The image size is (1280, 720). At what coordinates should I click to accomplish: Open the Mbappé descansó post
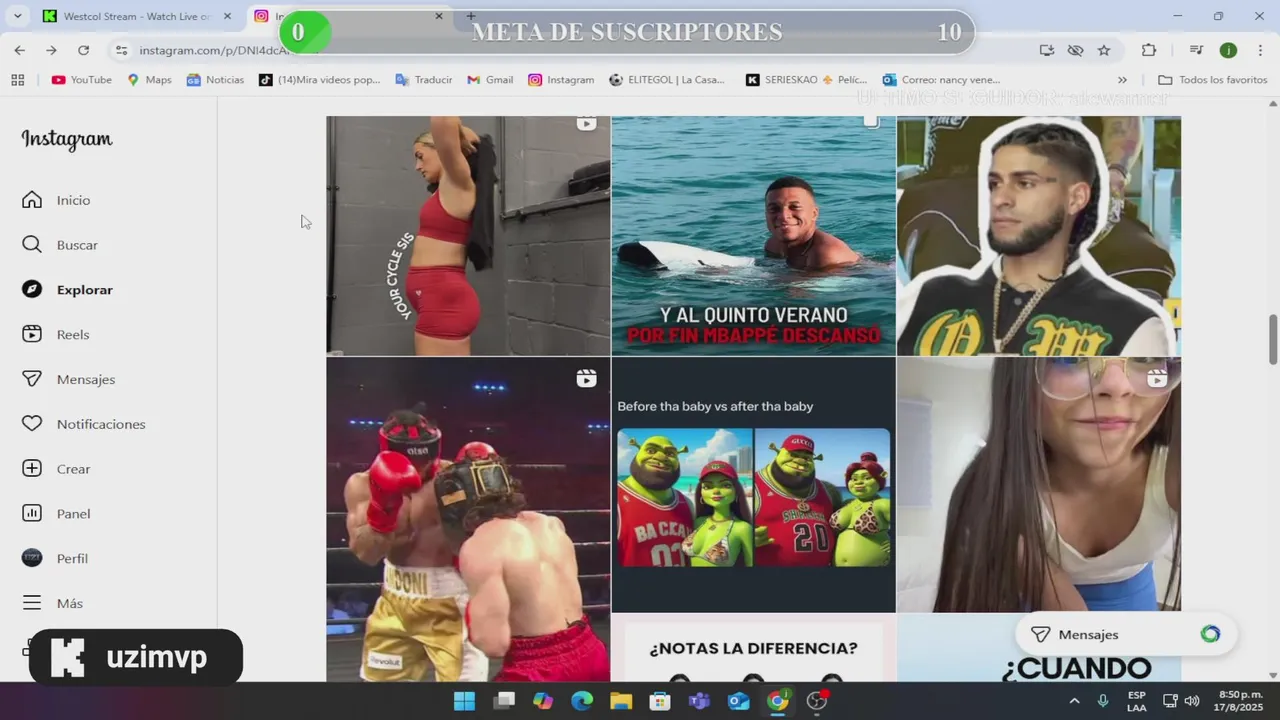tap(753, 236)
